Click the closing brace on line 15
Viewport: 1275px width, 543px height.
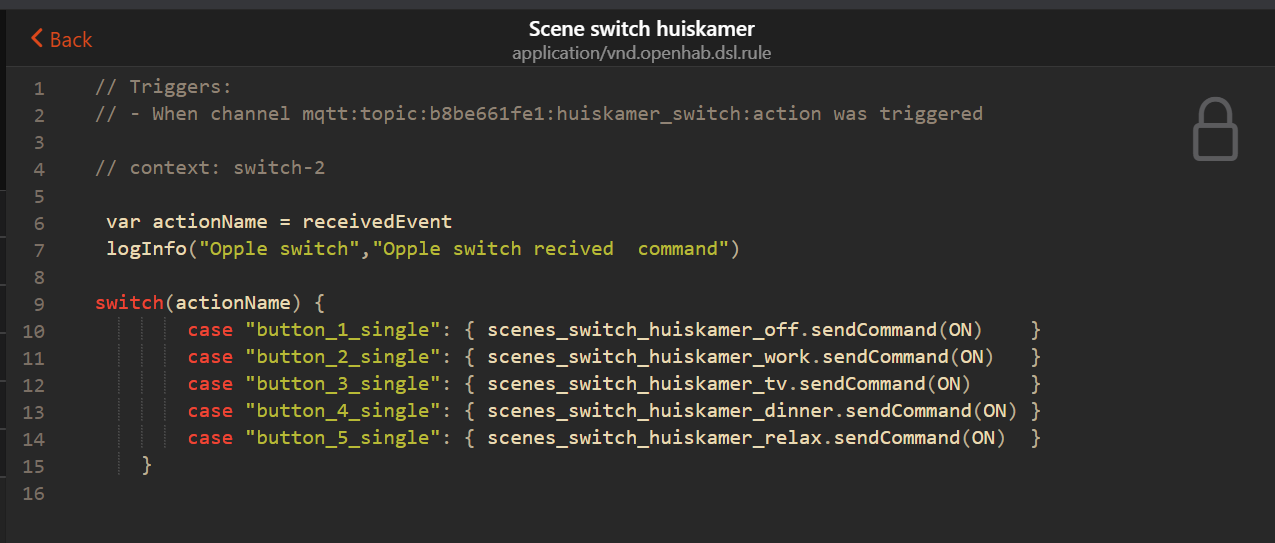tap(147, 465)
